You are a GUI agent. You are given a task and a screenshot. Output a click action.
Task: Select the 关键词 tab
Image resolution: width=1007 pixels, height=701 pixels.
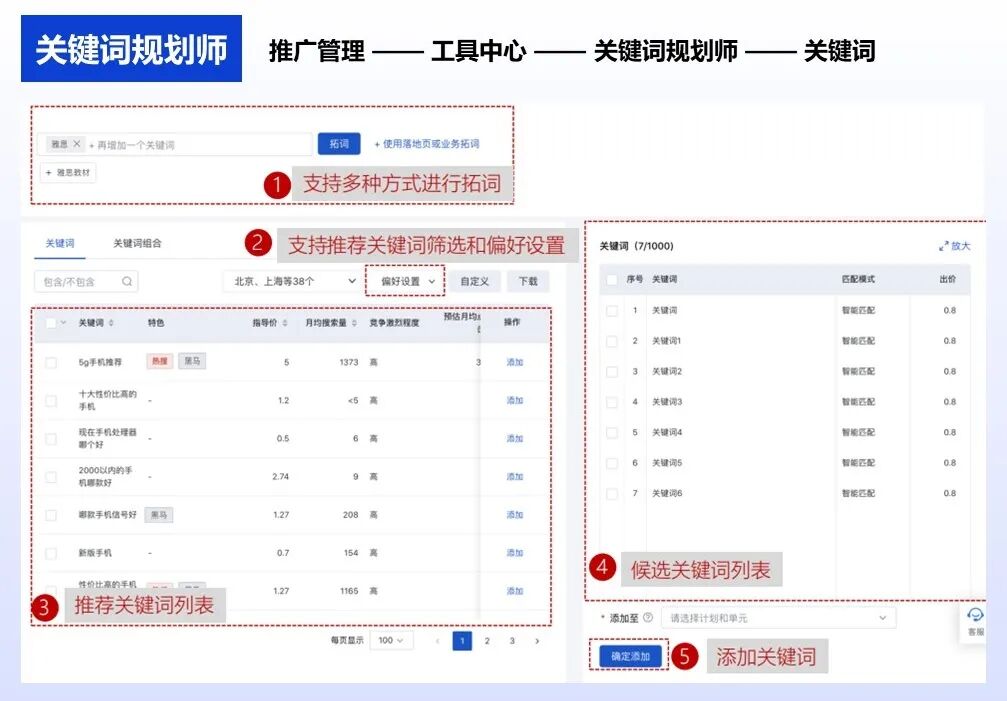point(58,243)
